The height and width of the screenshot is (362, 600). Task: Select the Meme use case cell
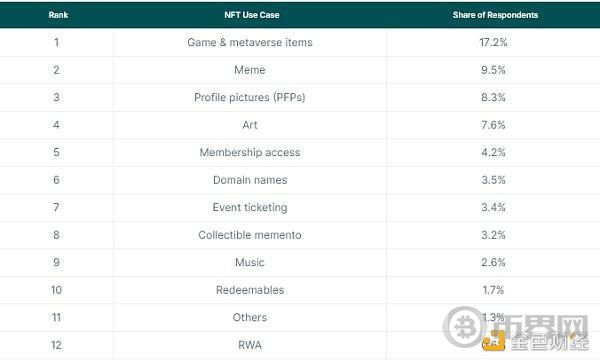250,70
